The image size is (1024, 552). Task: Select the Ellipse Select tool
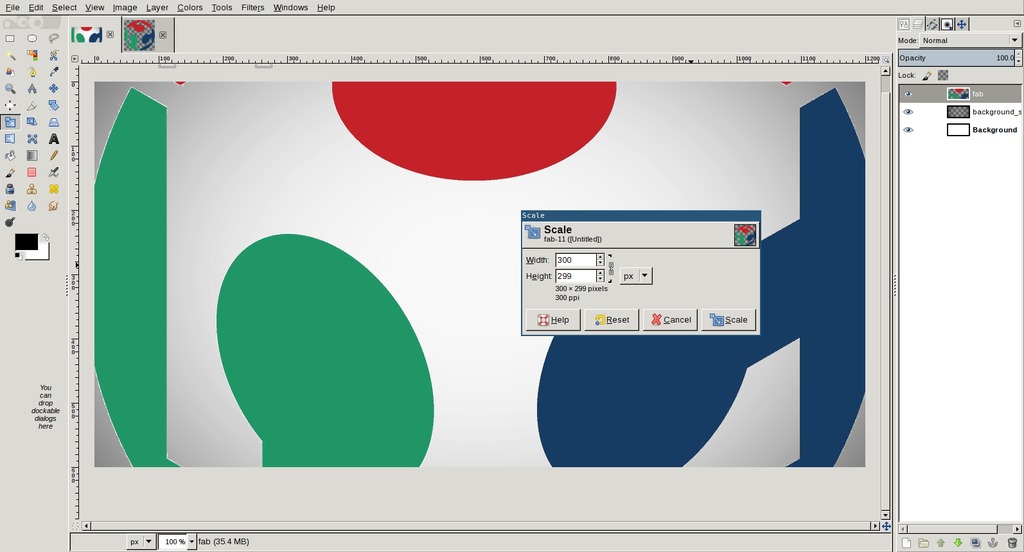point(32,39)
